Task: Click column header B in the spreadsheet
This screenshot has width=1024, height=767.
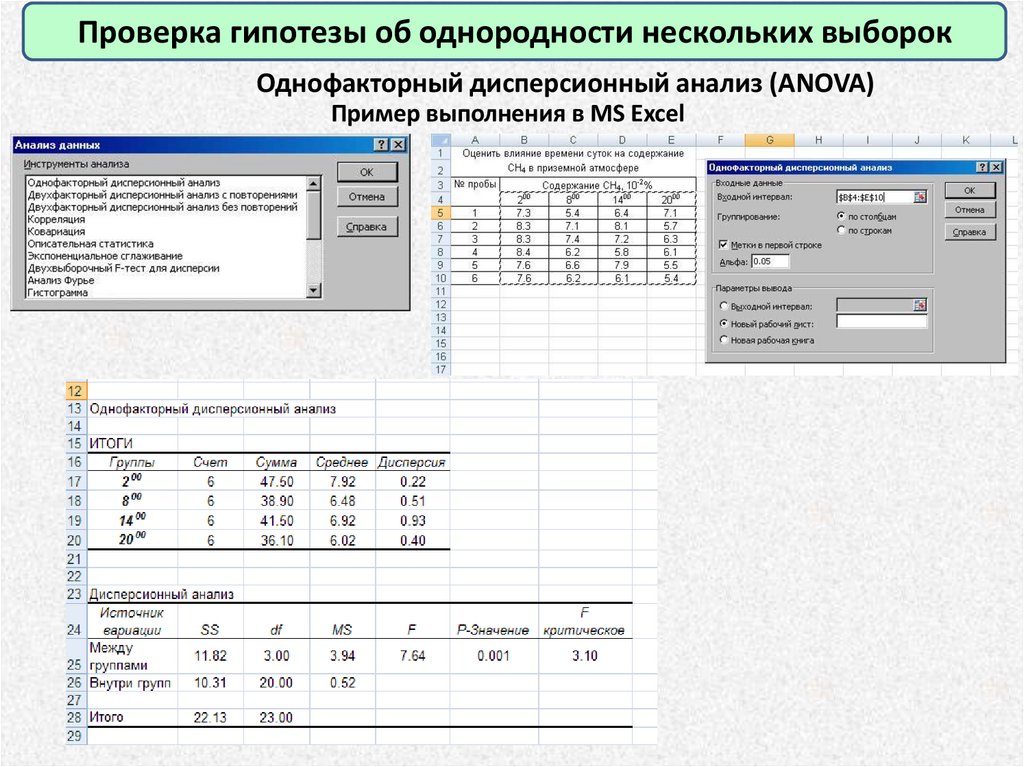Action: (x=524, y=140)
